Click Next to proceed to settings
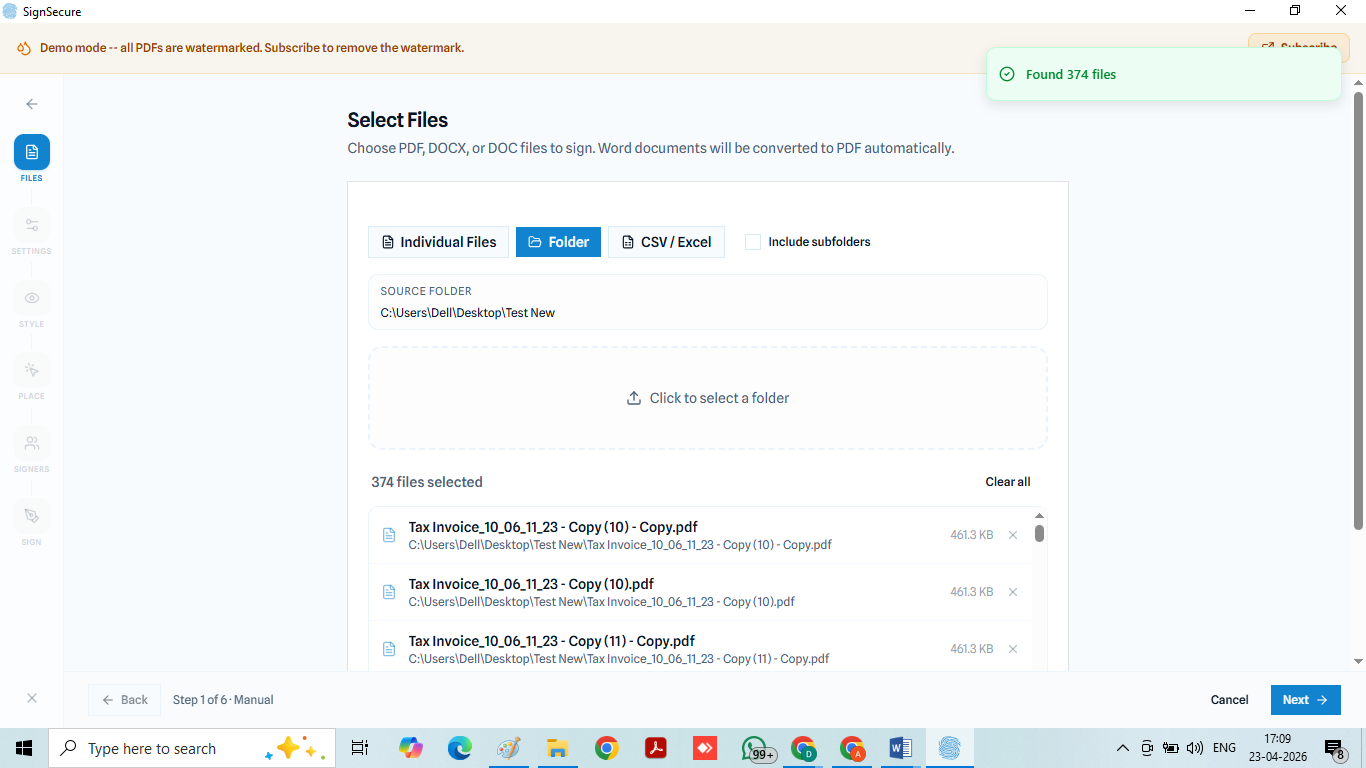This screenshot has width=1366, height=768. 1305,700
